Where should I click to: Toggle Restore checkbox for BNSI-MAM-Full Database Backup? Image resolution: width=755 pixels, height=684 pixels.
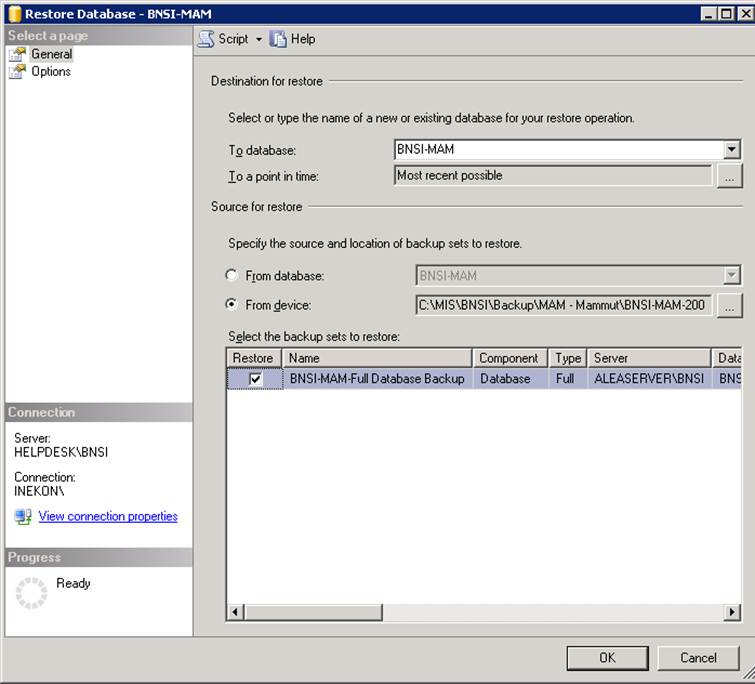click(x=256, y=379)
